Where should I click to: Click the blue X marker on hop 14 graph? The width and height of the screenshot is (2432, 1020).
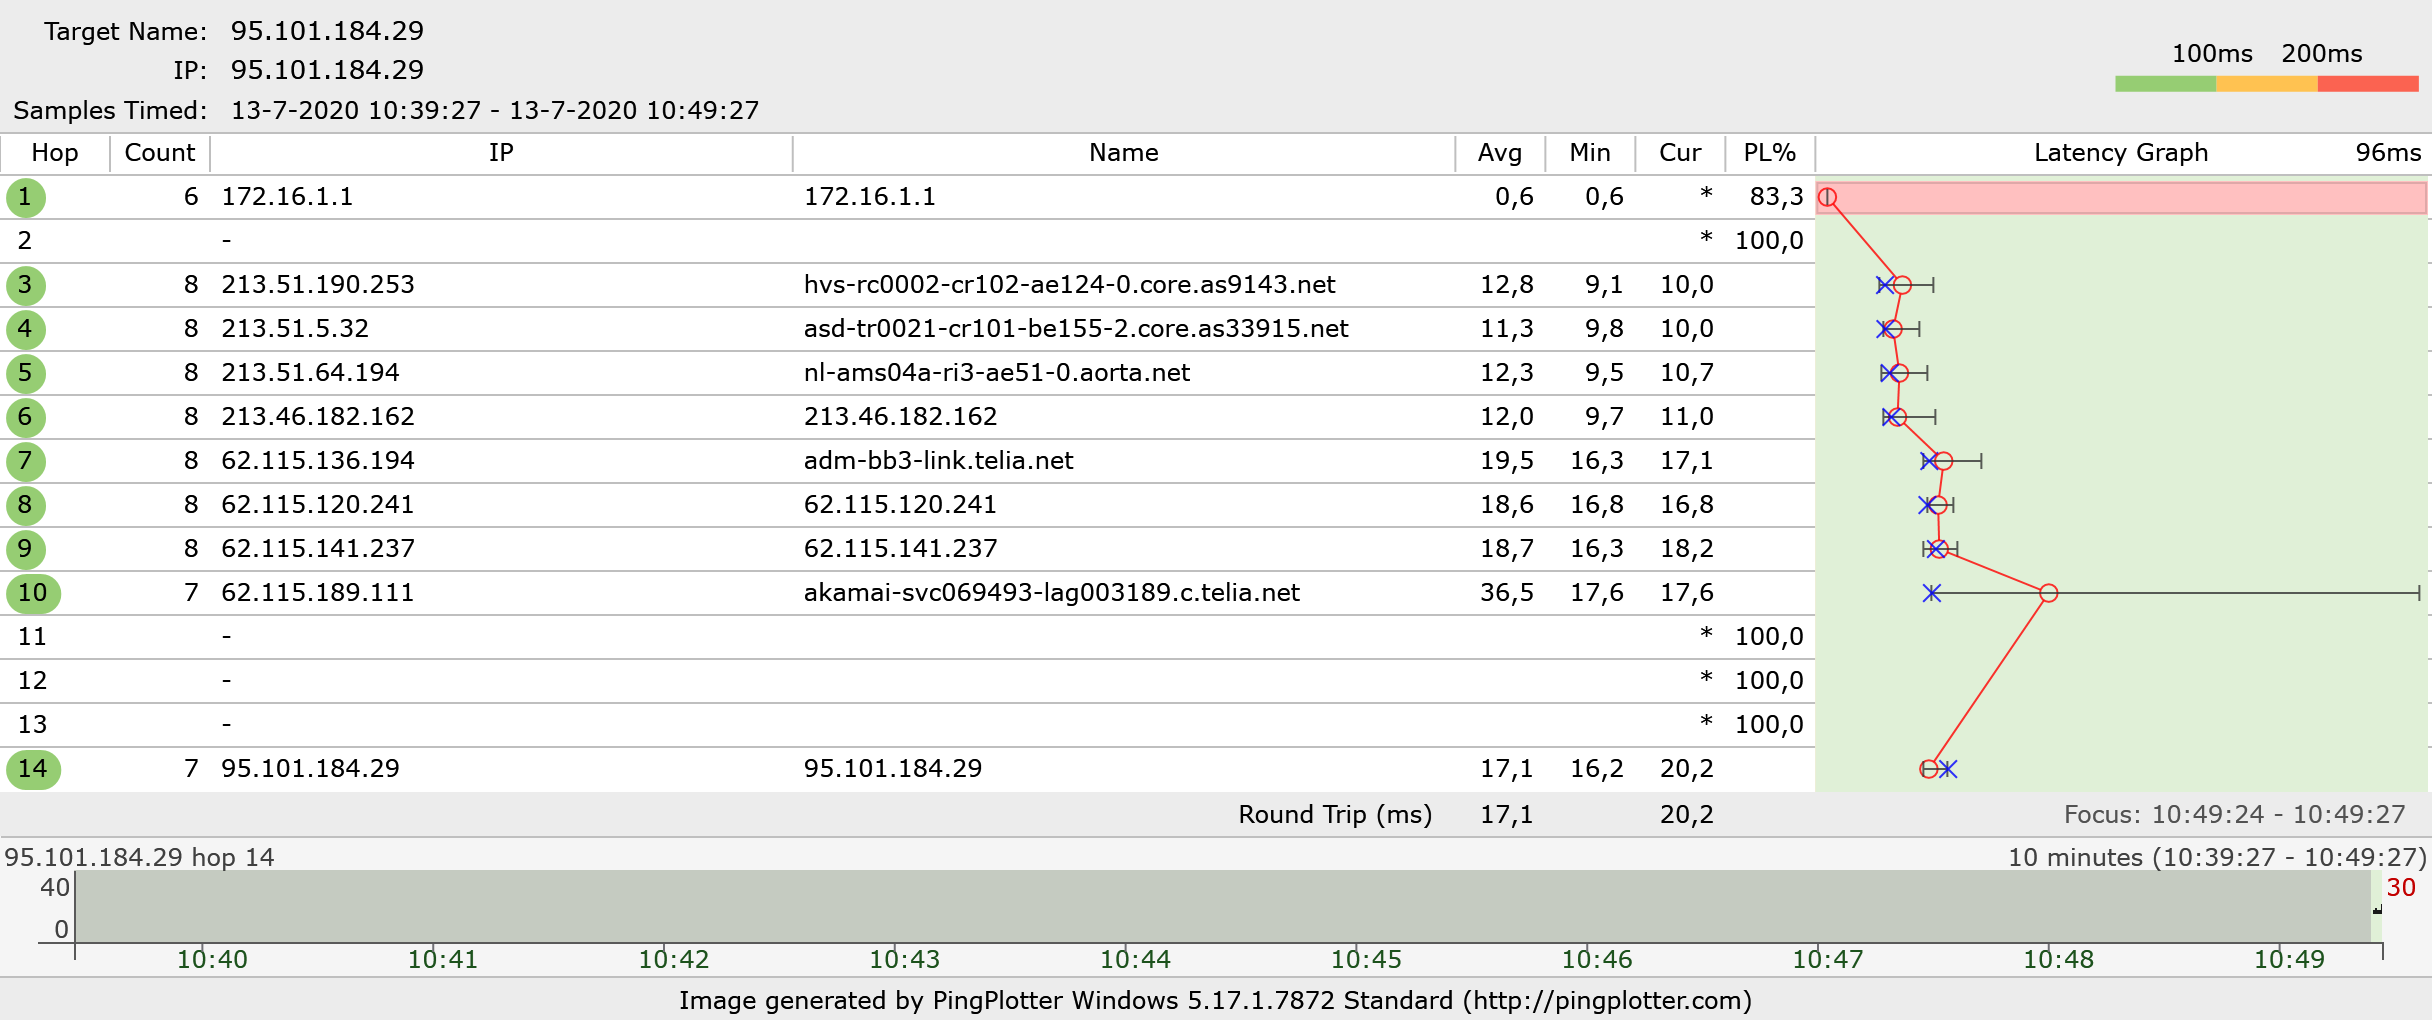click(x=1948, y=769)
